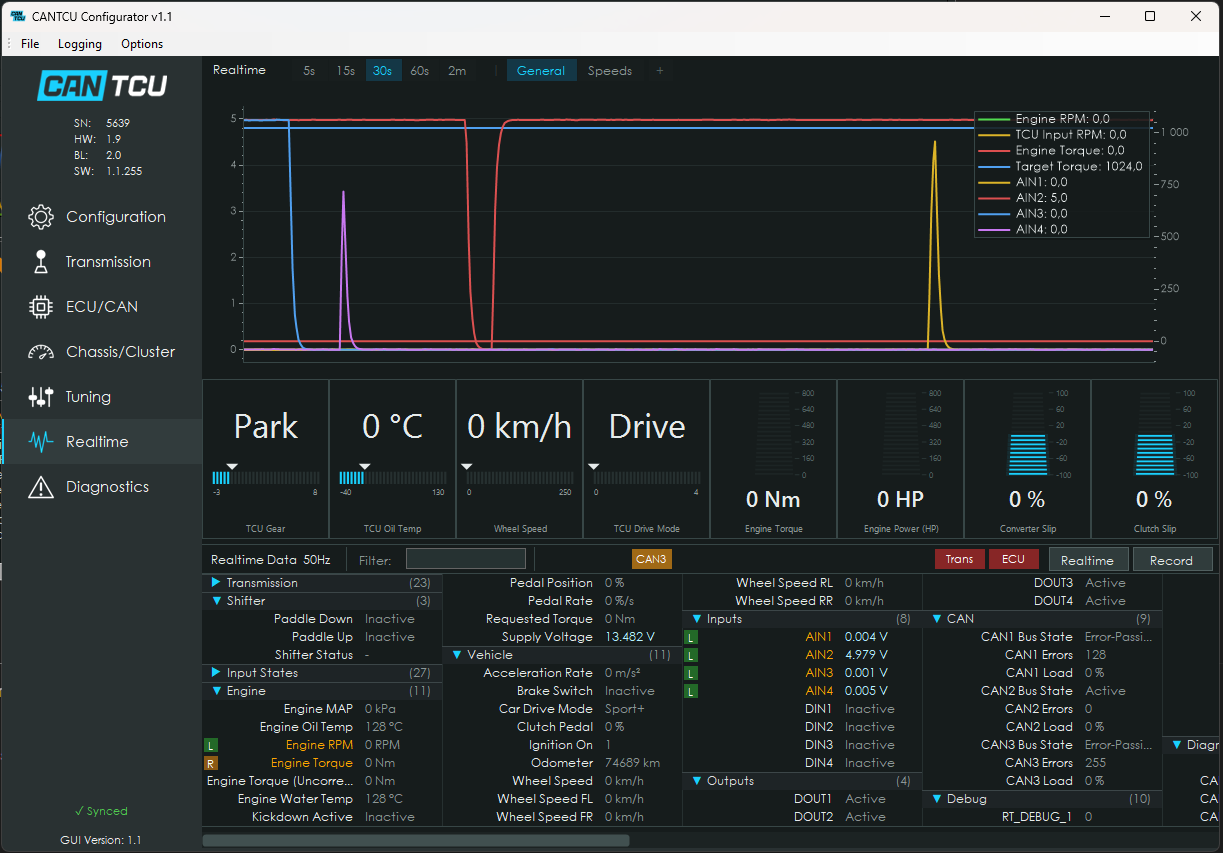1223x853 pixels.
Task: Toggle the R marker beside Engine Torque
Action: (210, 763)
